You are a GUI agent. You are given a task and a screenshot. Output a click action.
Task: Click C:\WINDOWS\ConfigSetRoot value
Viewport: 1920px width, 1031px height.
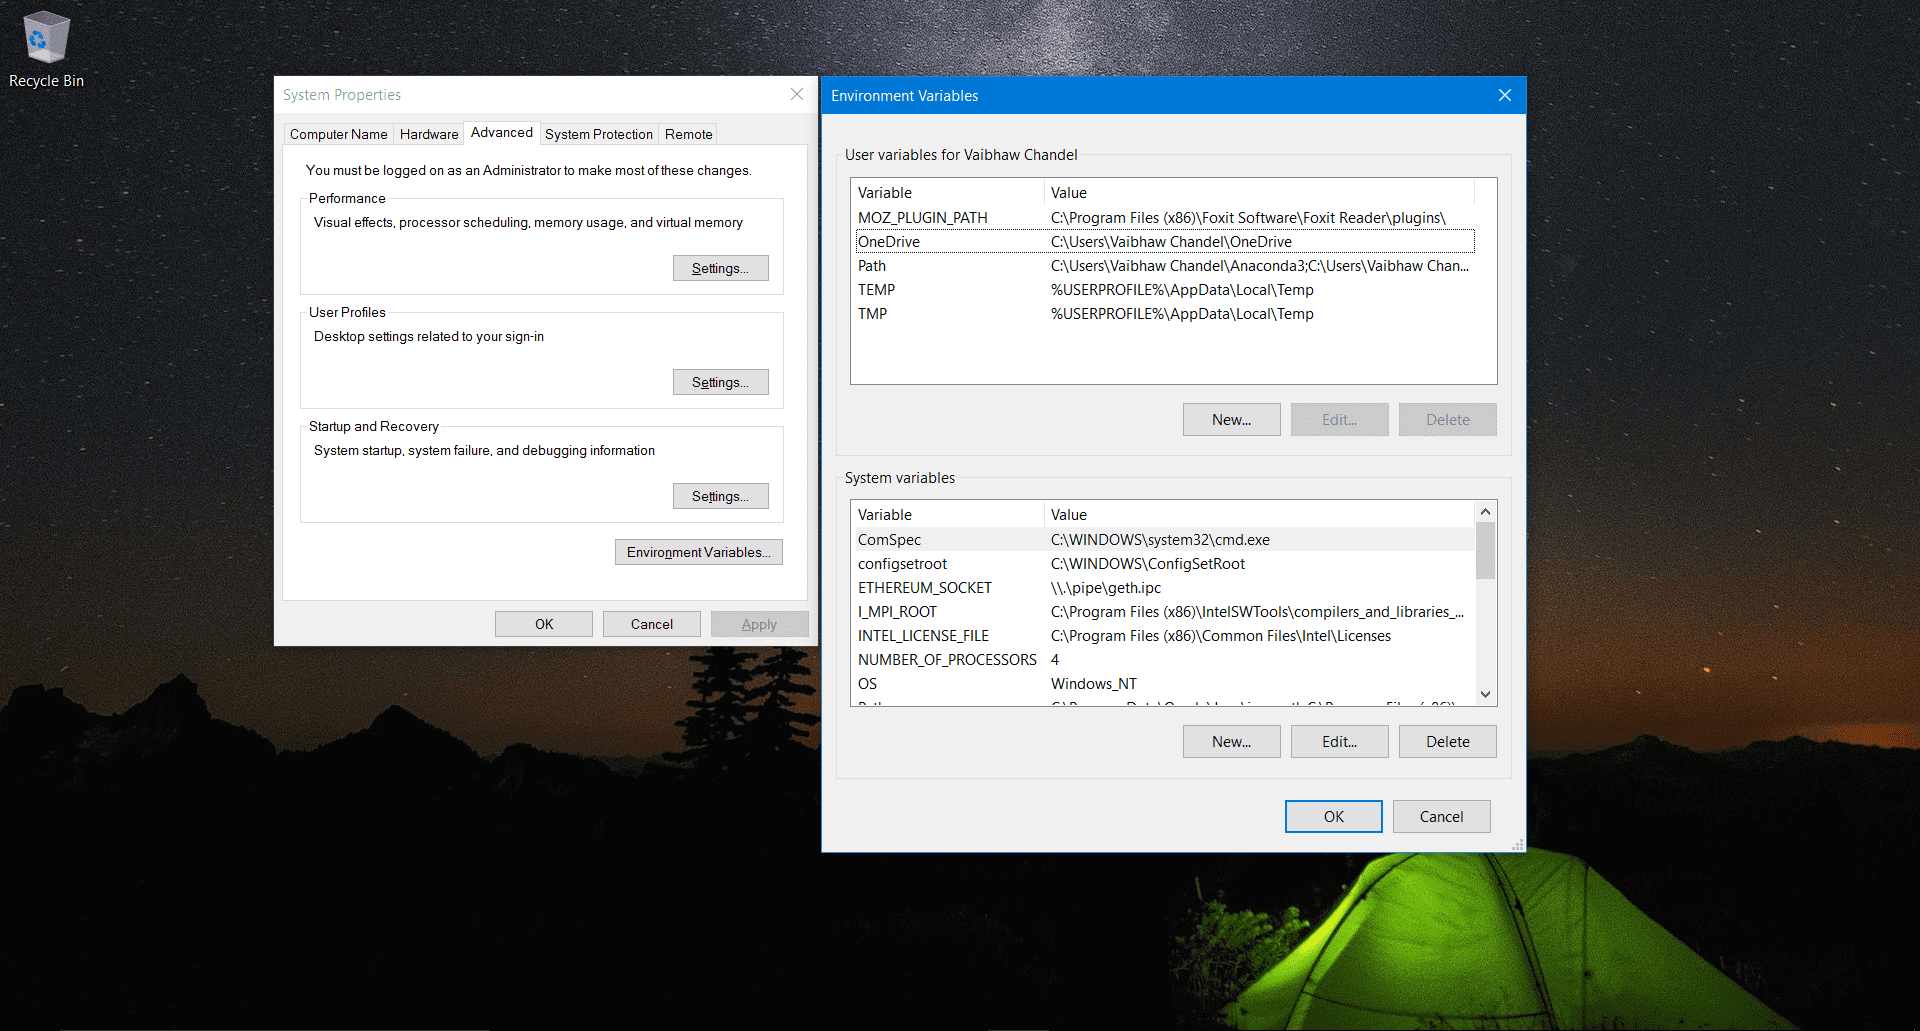click(1148, 564)
